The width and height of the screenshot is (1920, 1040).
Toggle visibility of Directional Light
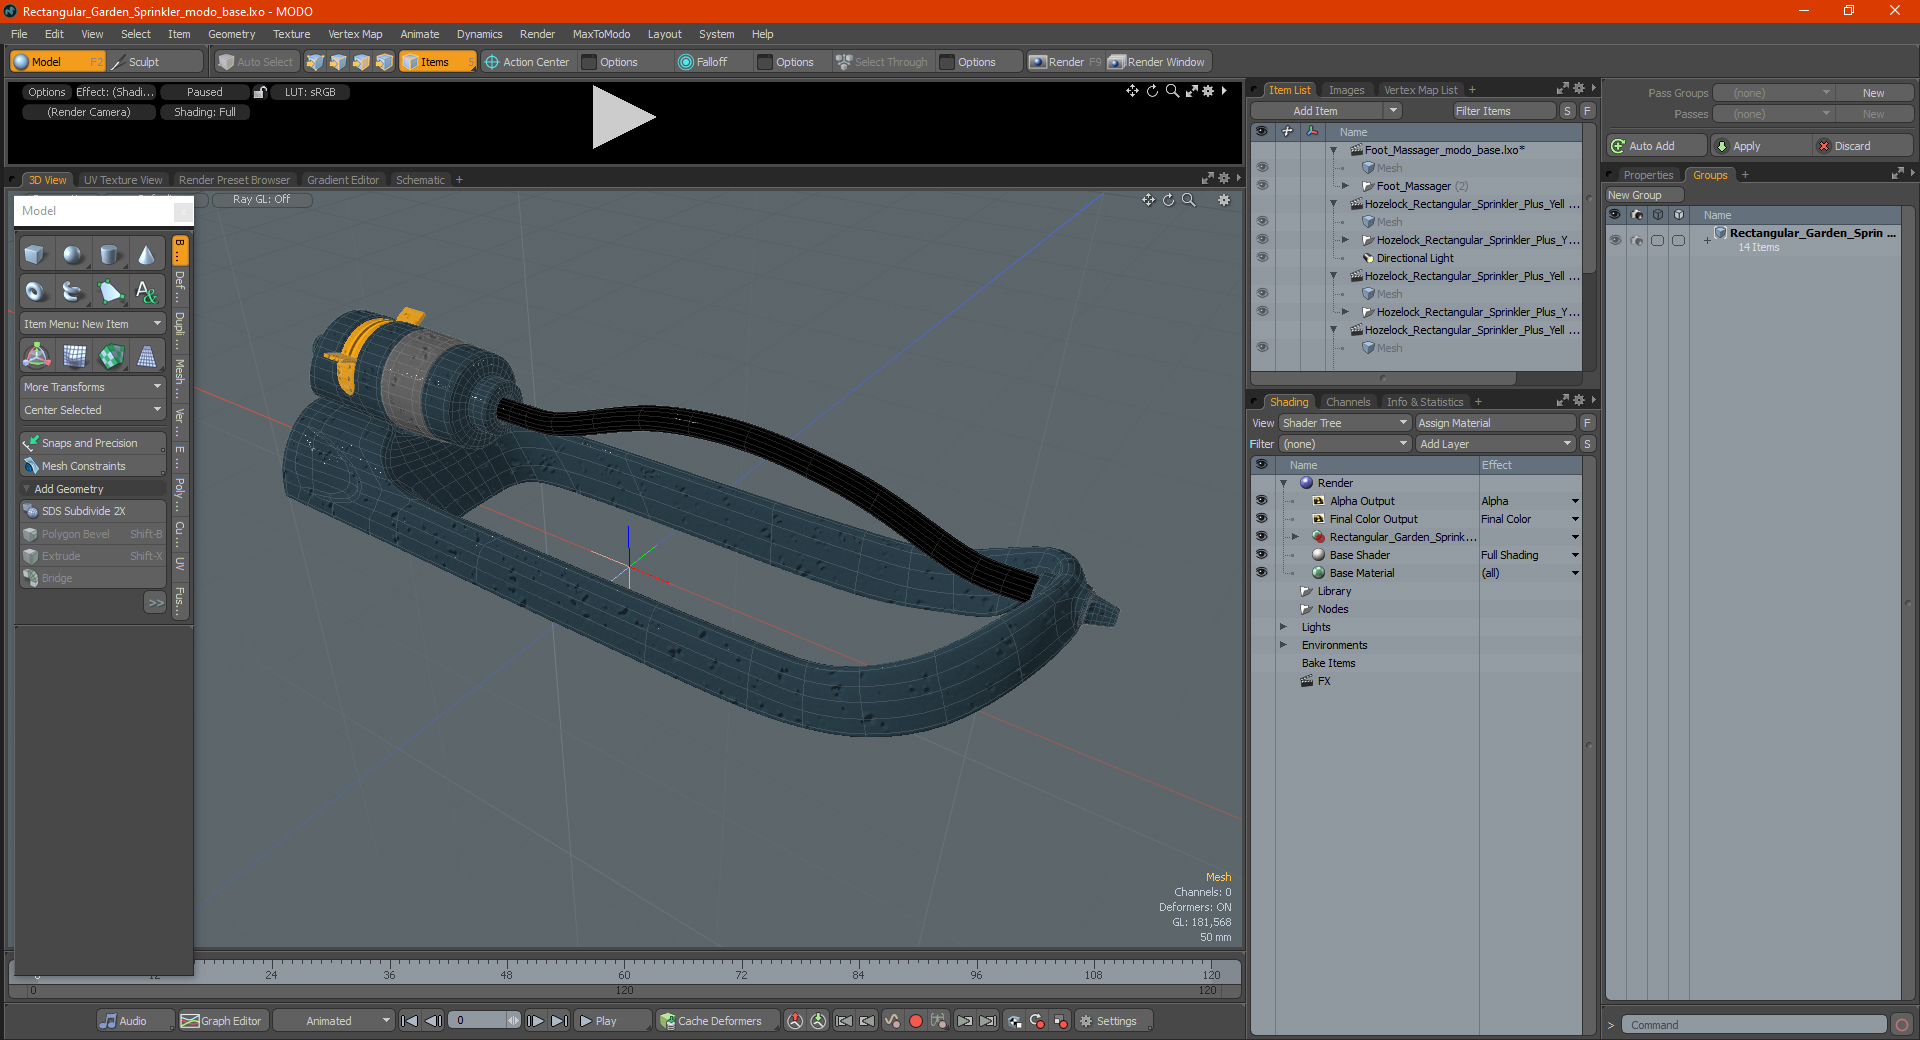click(1262, 258)
